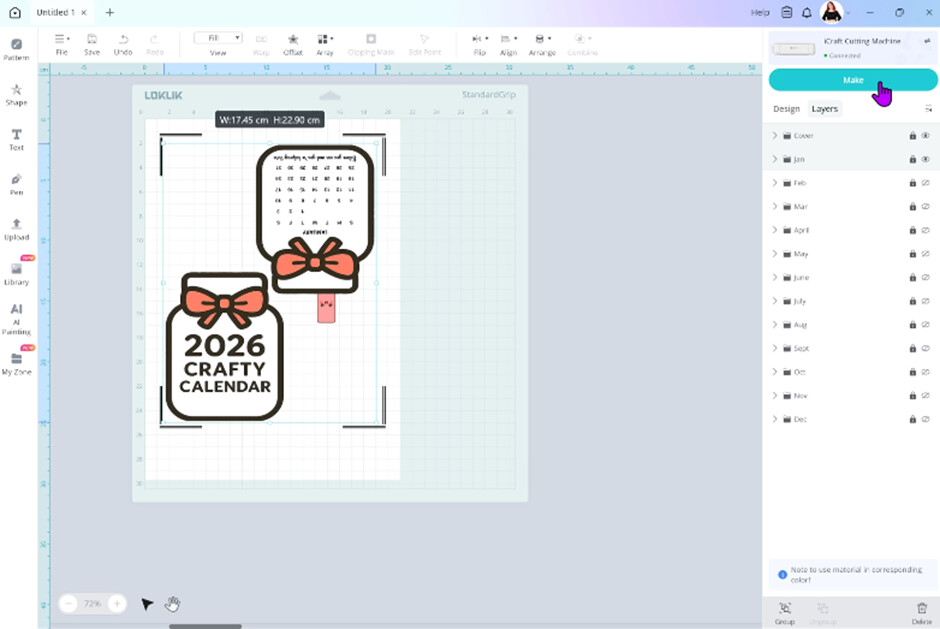This screenshot has width=940, height=629.
Task: Open the Fill view mode dropdown
Action: point(218,38)
